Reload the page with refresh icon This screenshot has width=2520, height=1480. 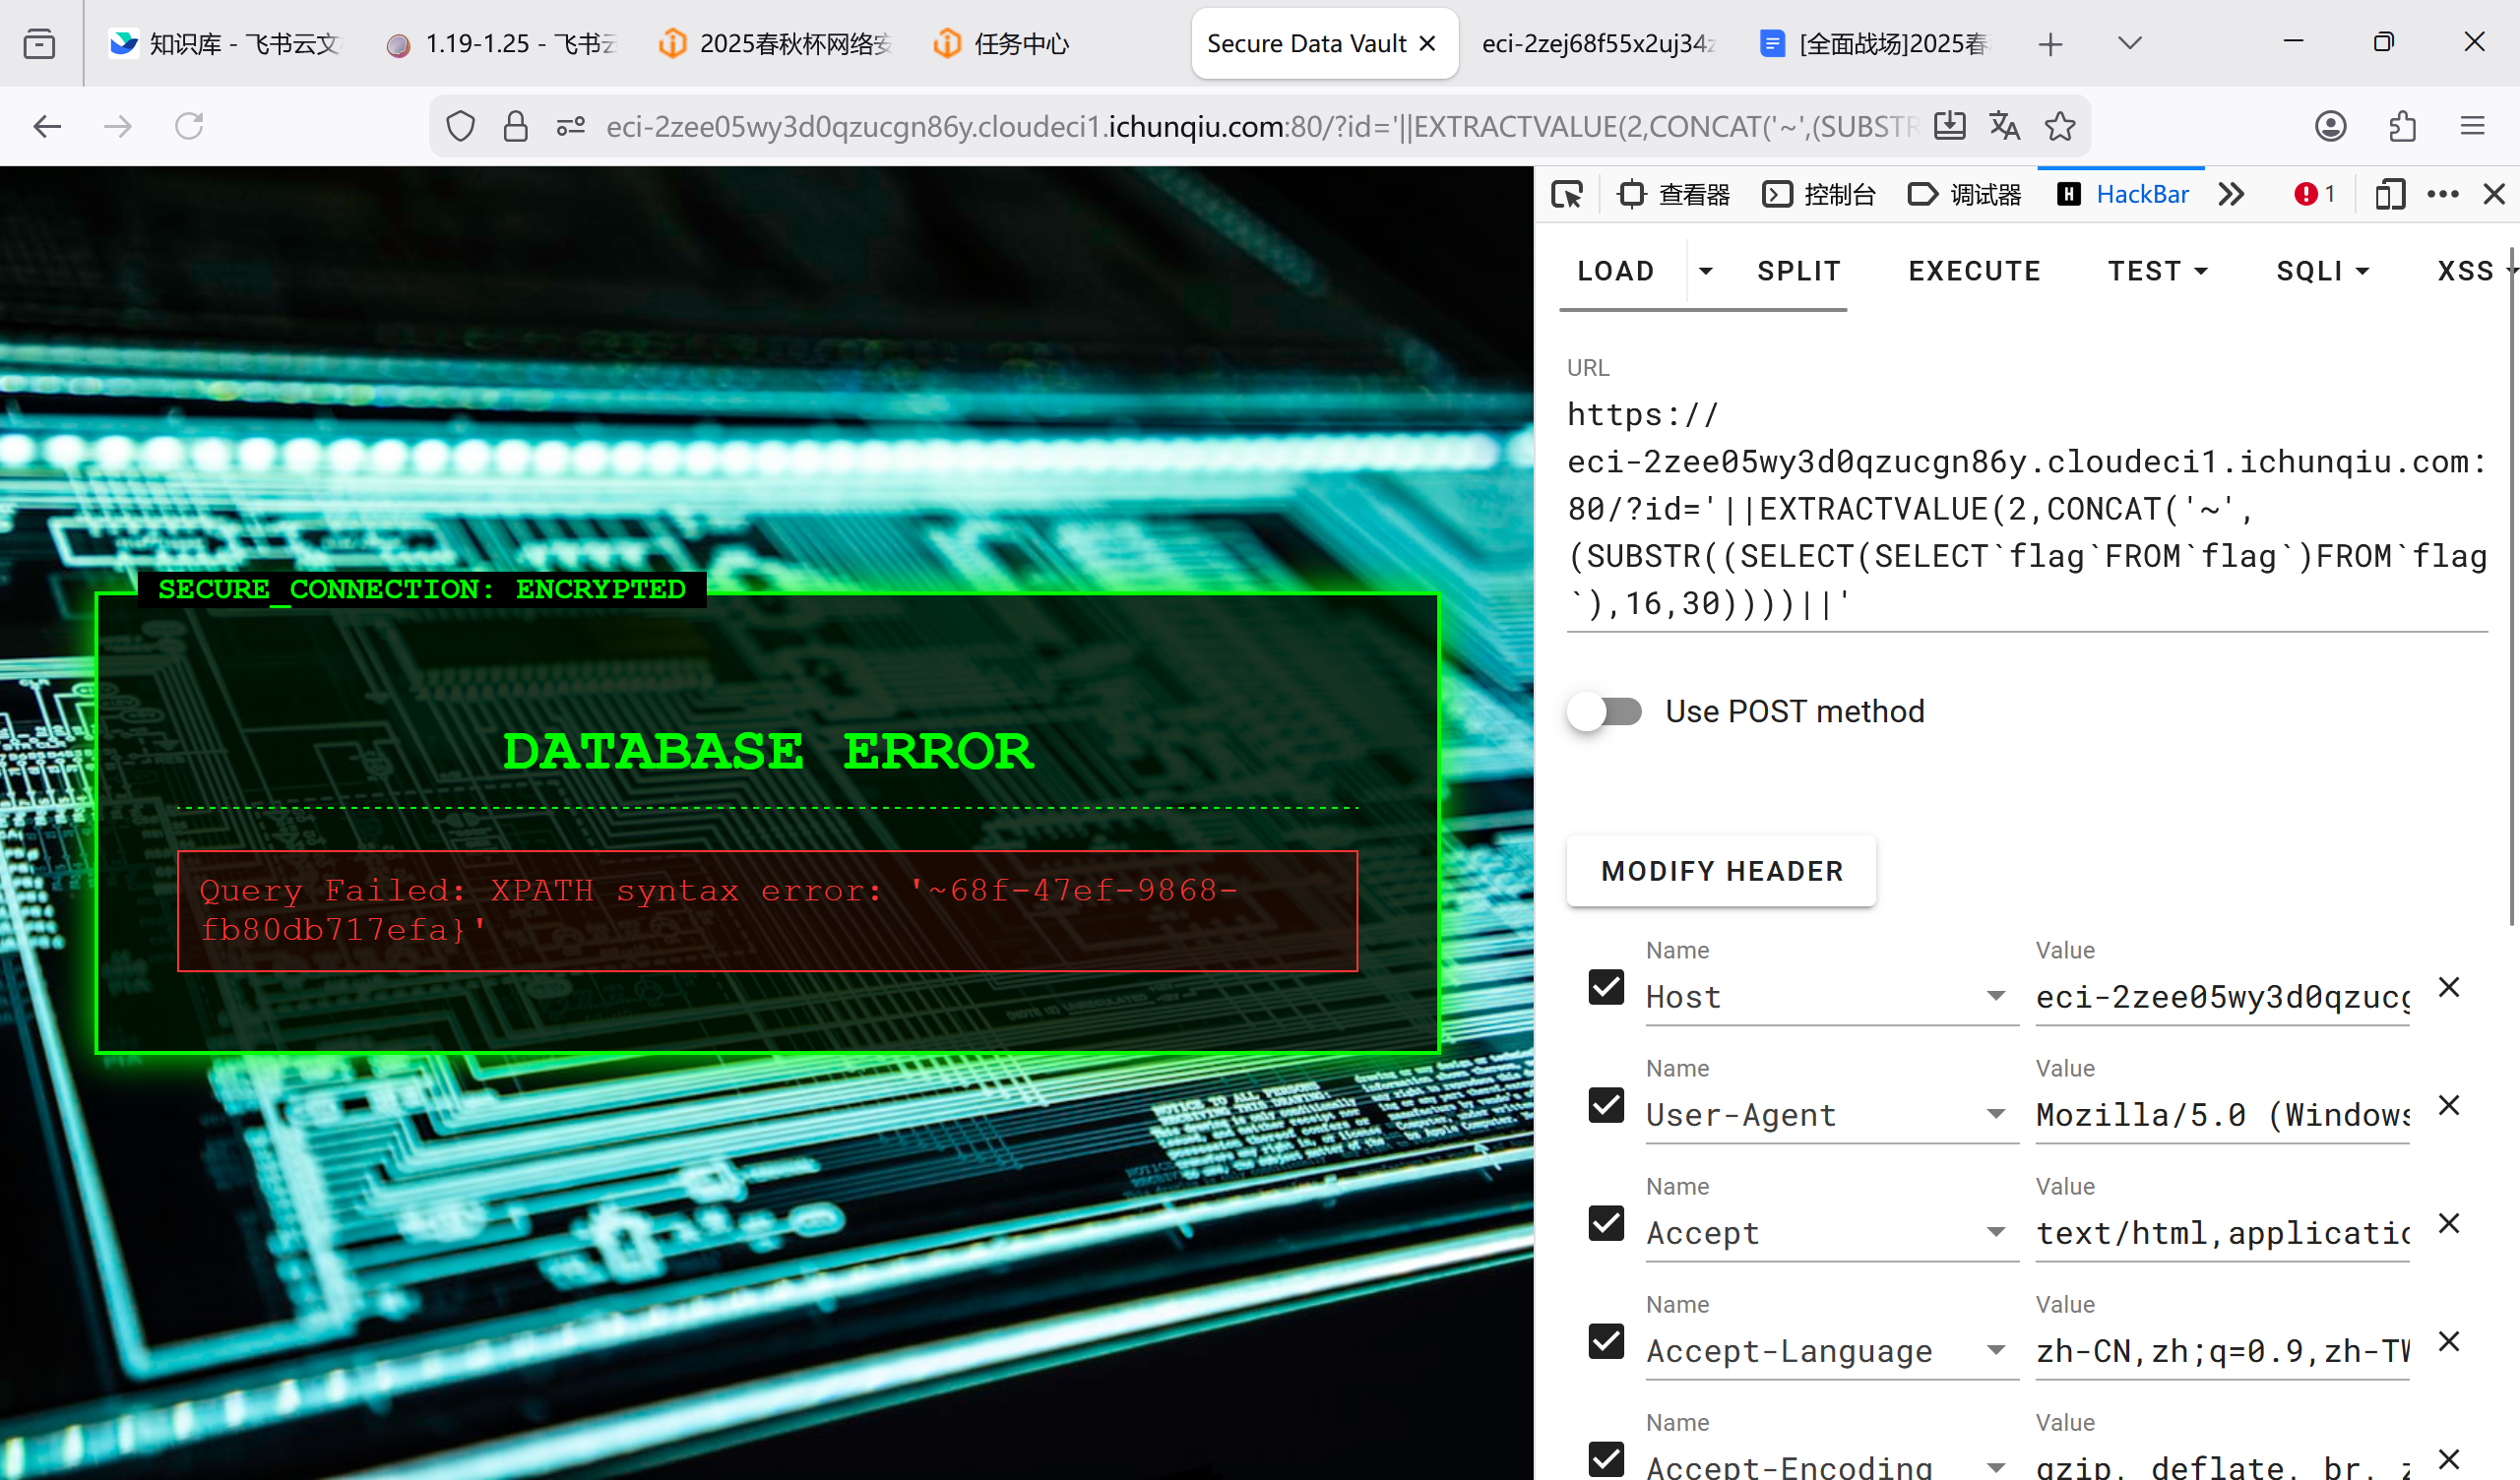pos(189,126)
